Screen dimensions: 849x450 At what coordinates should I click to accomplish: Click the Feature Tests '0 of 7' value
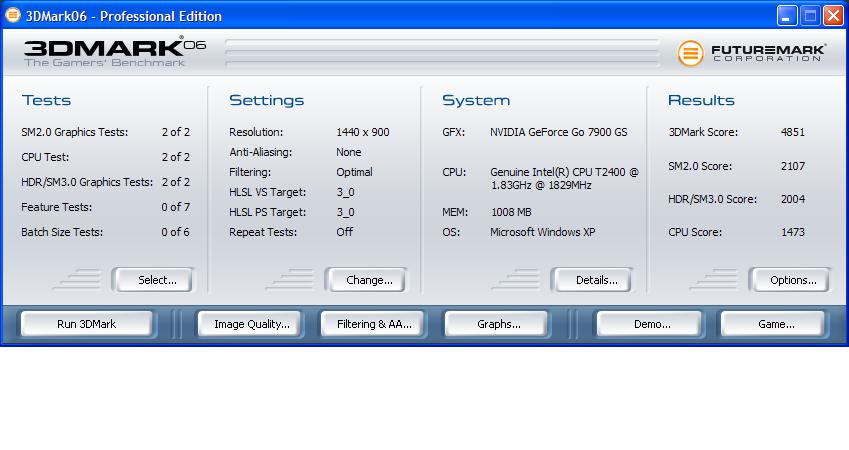[175, 207]
